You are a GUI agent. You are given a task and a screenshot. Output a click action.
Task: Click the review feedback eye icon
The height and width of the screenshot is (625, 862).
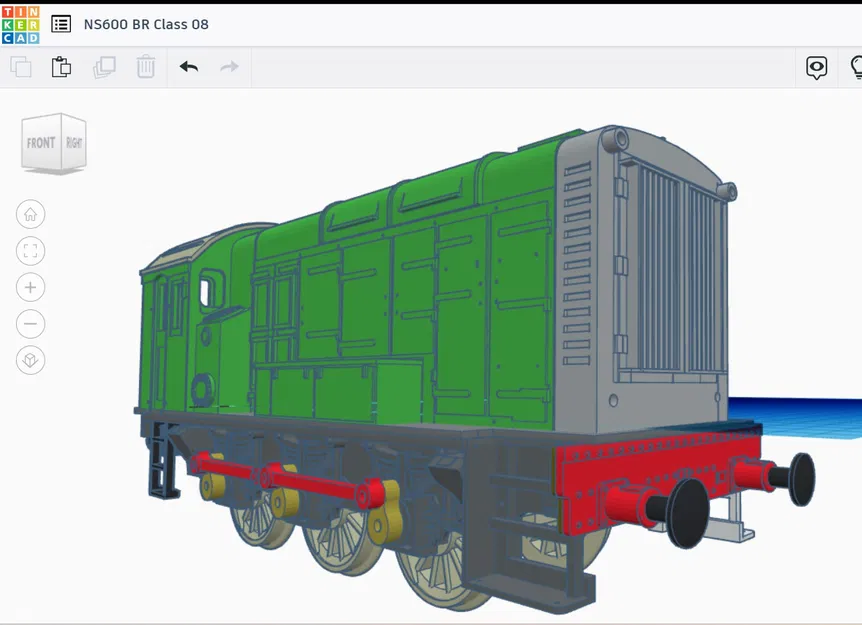[816, 67]
